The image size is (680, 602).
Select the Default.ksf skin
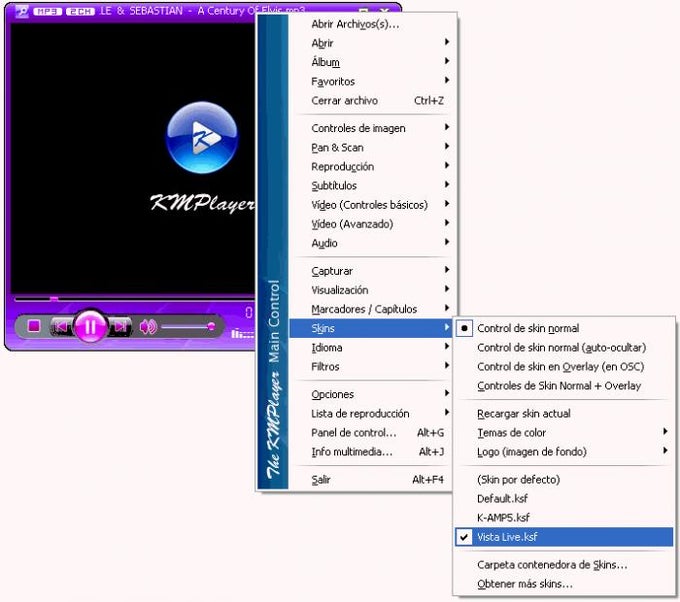click(564, 498)
